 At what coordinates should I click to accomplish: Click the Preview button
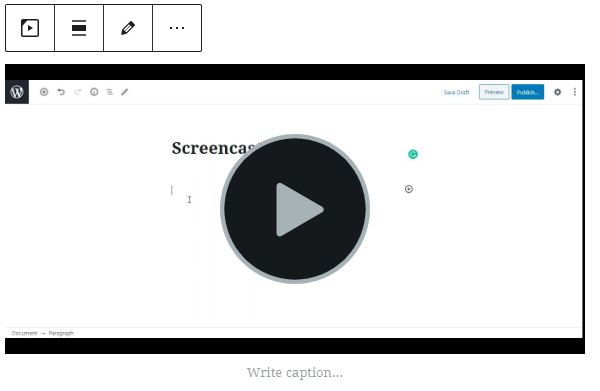(494, 92)
